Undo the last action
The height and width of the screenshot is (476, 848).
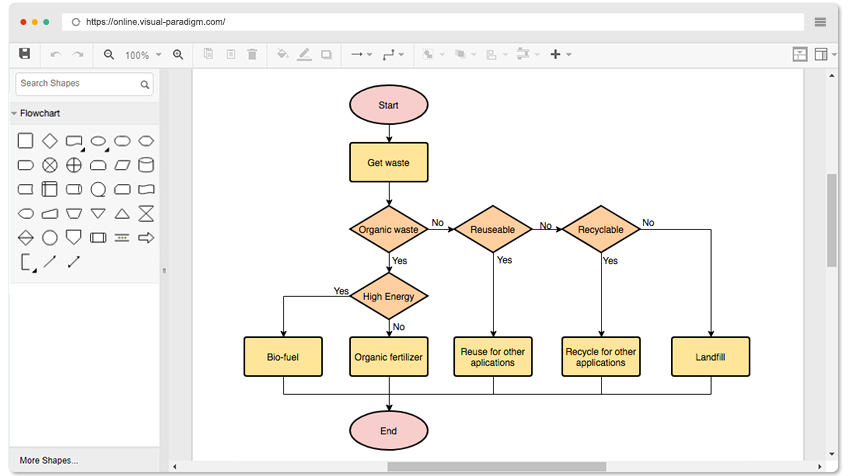click(x=56, y=54)
